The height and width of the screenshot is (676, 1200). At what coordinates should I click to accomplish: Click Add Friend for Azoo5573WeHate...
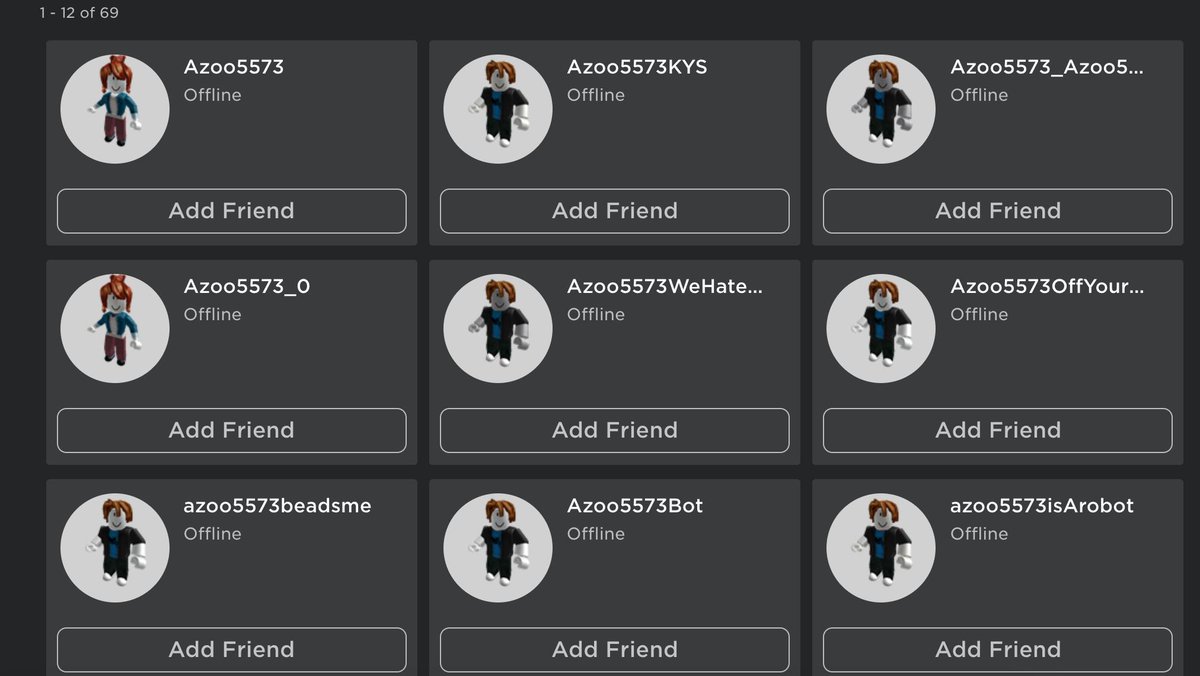point(615,430)
